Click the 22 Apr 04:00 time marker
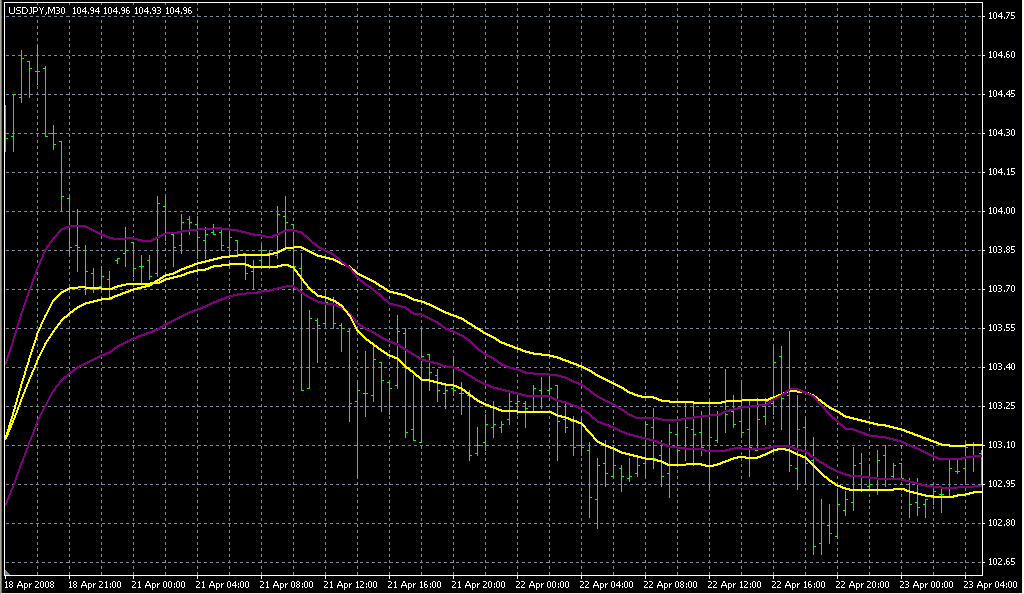The width and height of the screenshot is (1024, 594). coord(607,584)
